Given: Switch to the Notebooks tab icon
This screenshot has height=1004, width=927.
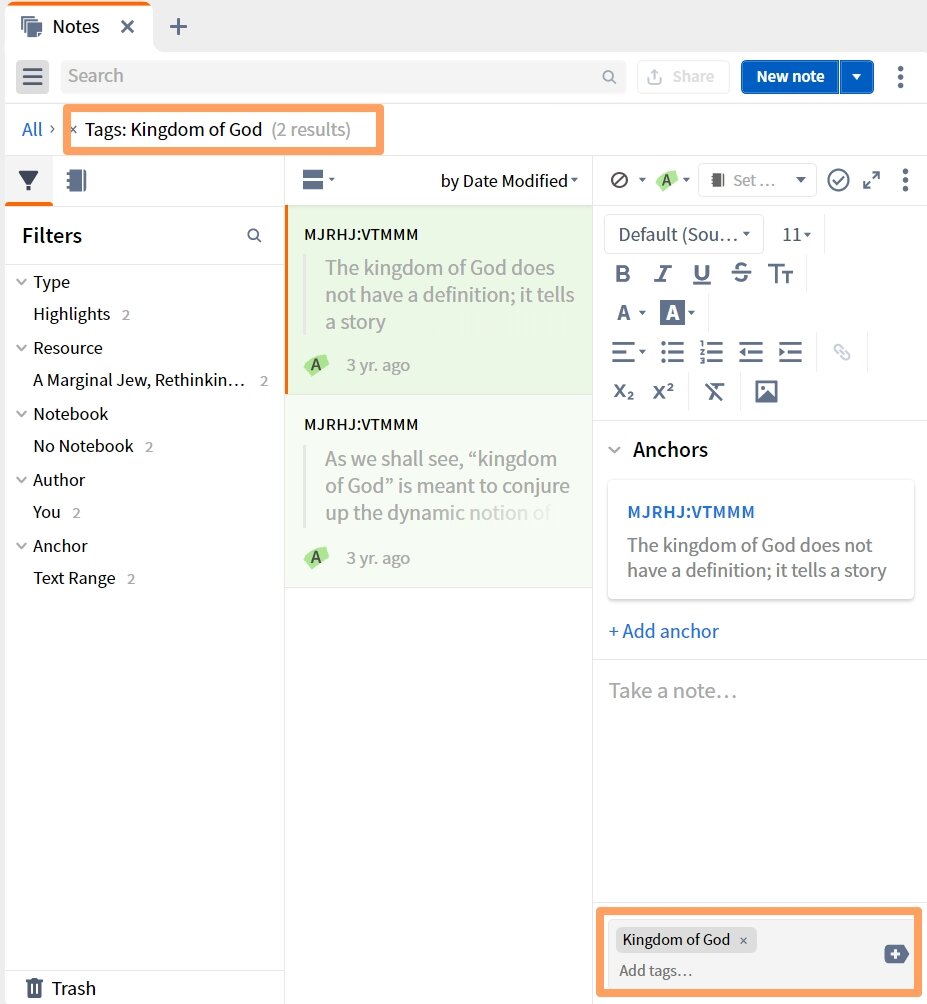Looking at the screenshot, I should click(76, 181).
